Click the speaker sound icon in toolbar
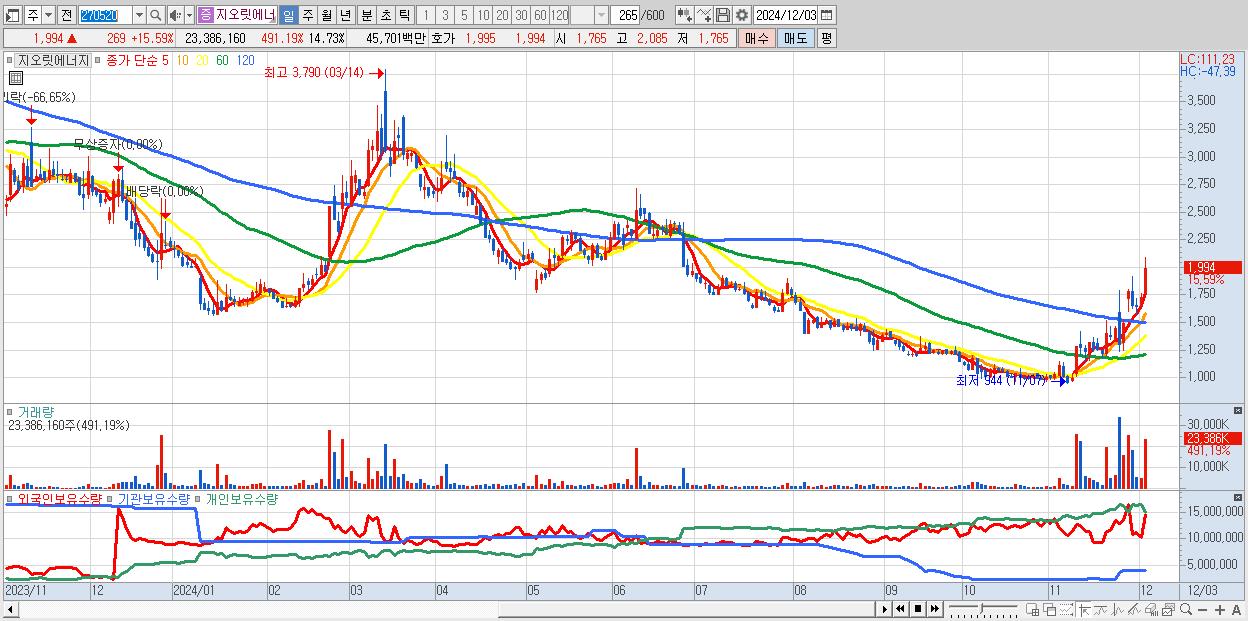This screenshot has width=1248, height=621. coord(176,15)
